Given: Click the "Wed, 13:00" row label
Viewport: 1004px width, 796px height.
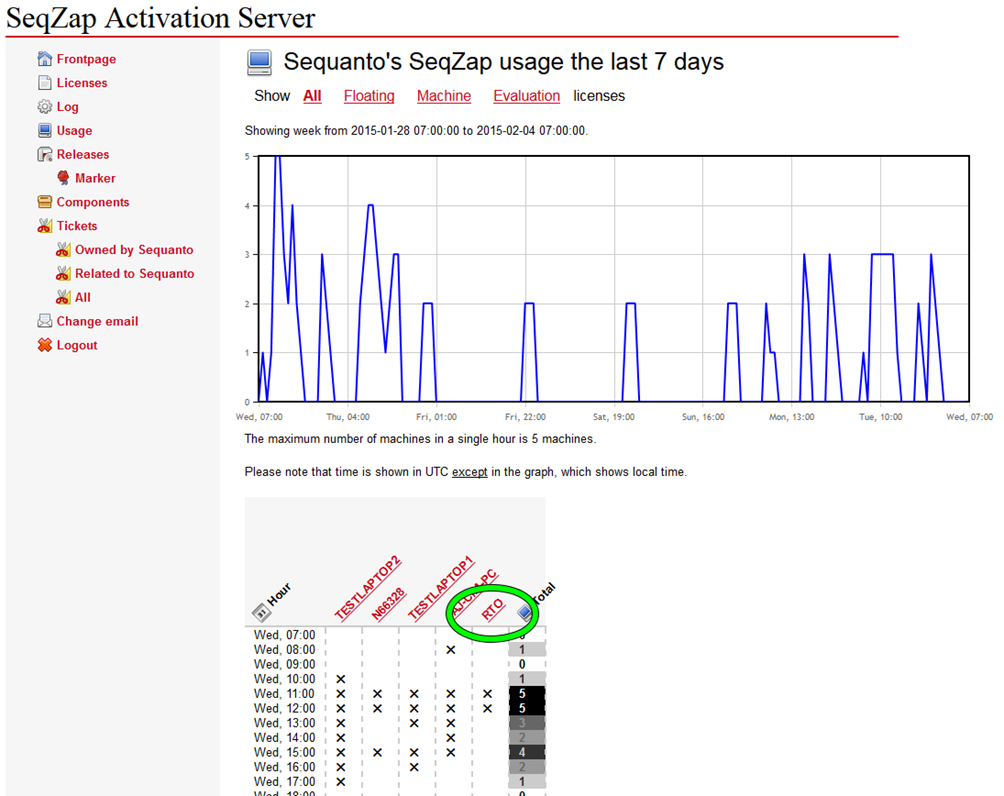Looking at the screenshot, I should 284,723.
